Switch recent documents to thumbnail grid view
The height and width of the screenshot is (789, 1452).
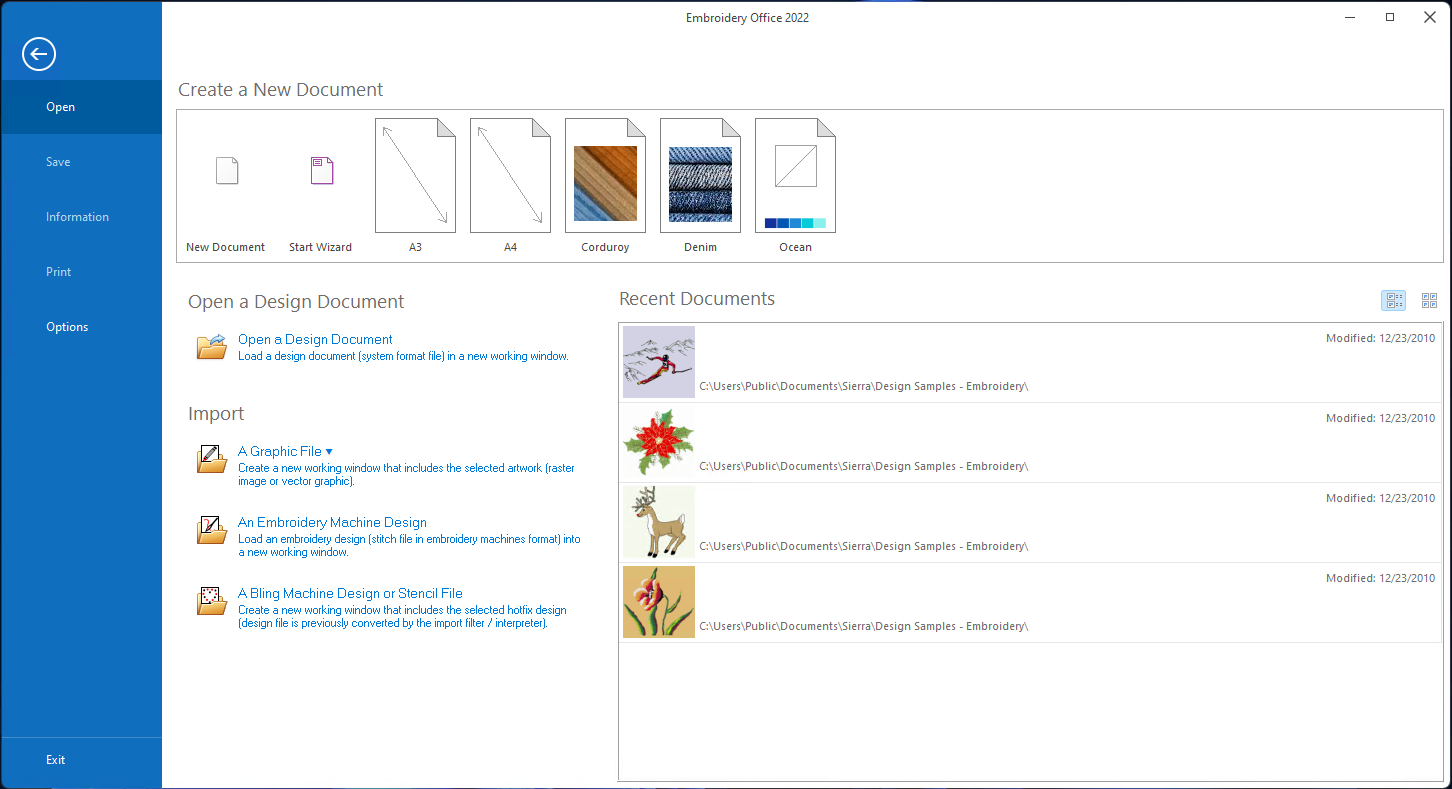click(x=1429, y=300)
